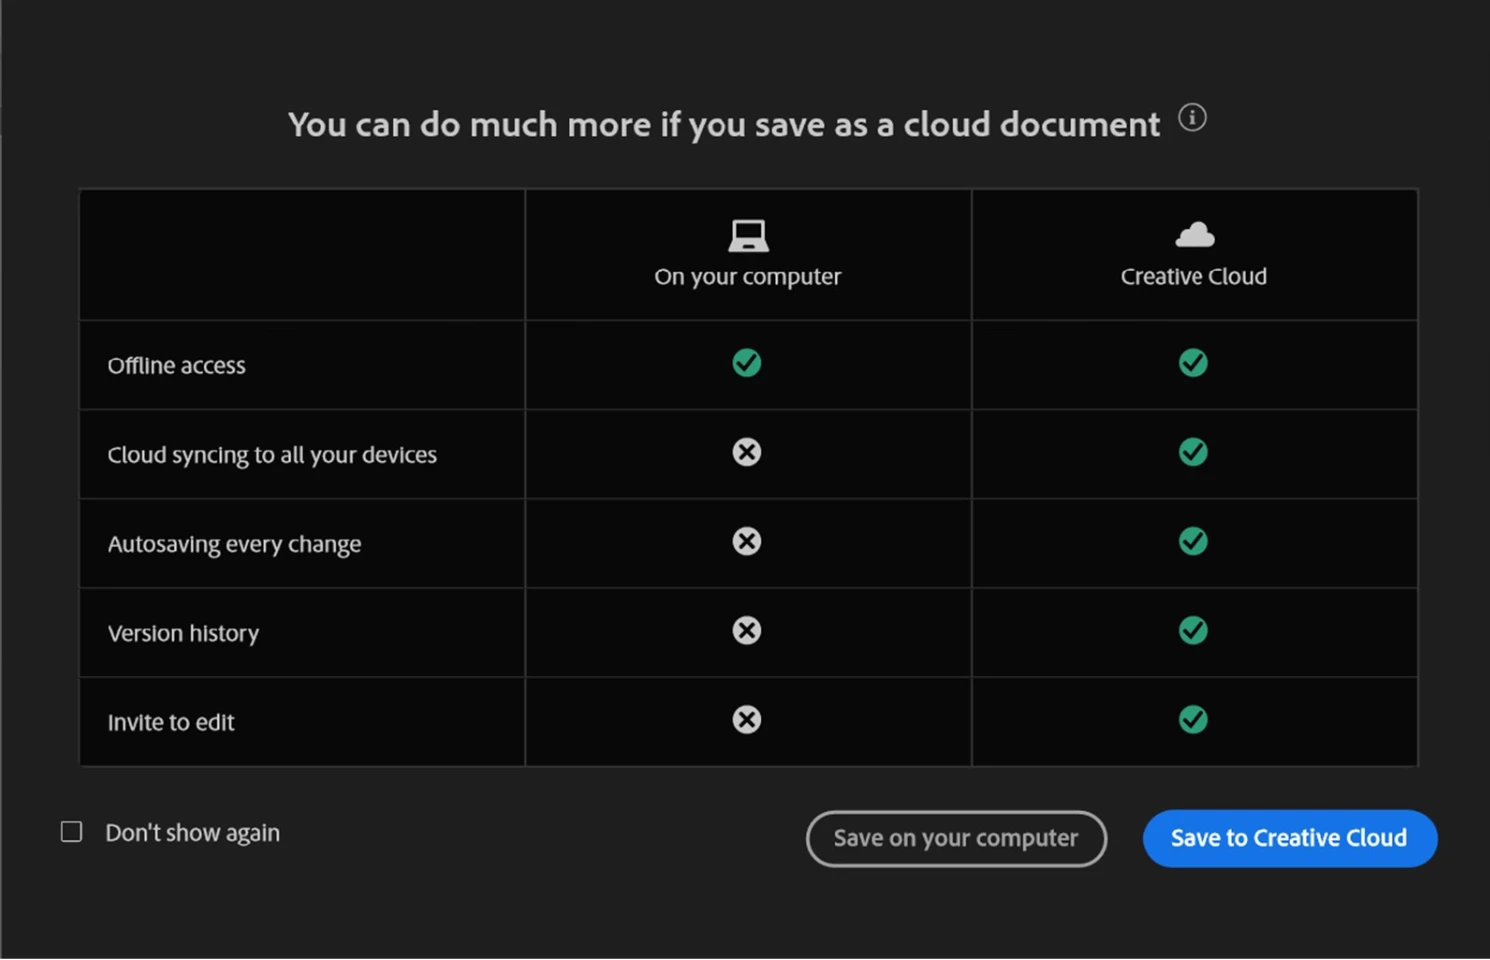This screenshot has height=960, width=1490.
Task: Click the Autosaving every change label
Action: [x=234, y=544]
